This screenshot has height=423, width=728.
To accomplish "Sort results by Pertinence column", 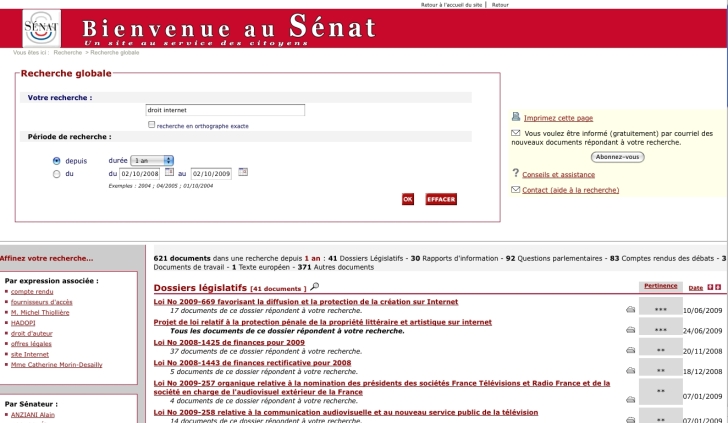I will pos(660,286).
